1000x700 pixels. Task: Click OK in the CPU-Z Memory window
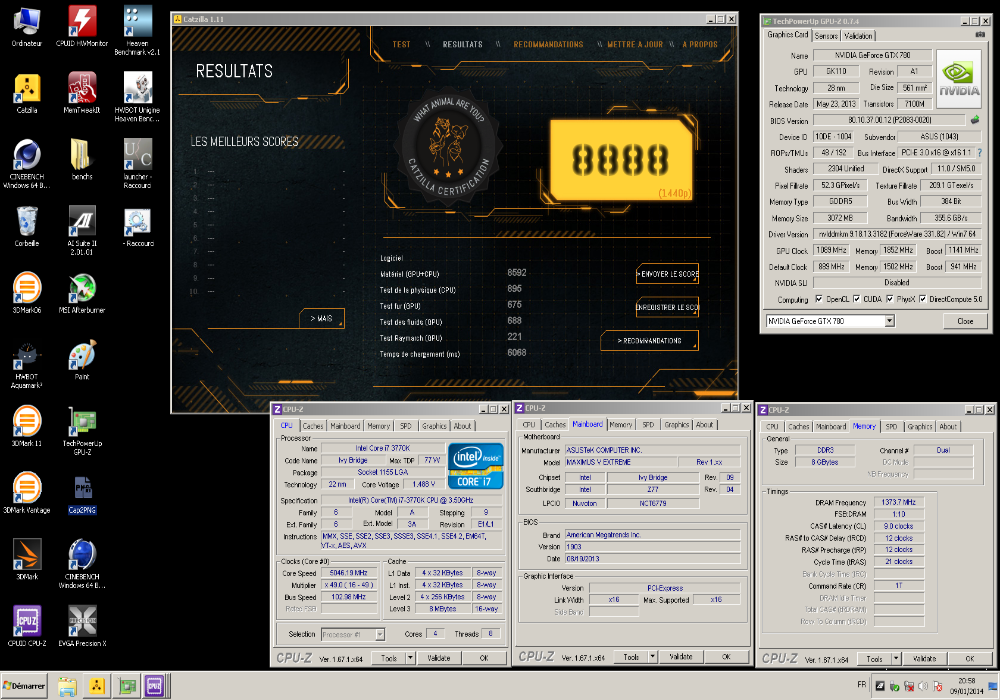(x=969, y=659)
